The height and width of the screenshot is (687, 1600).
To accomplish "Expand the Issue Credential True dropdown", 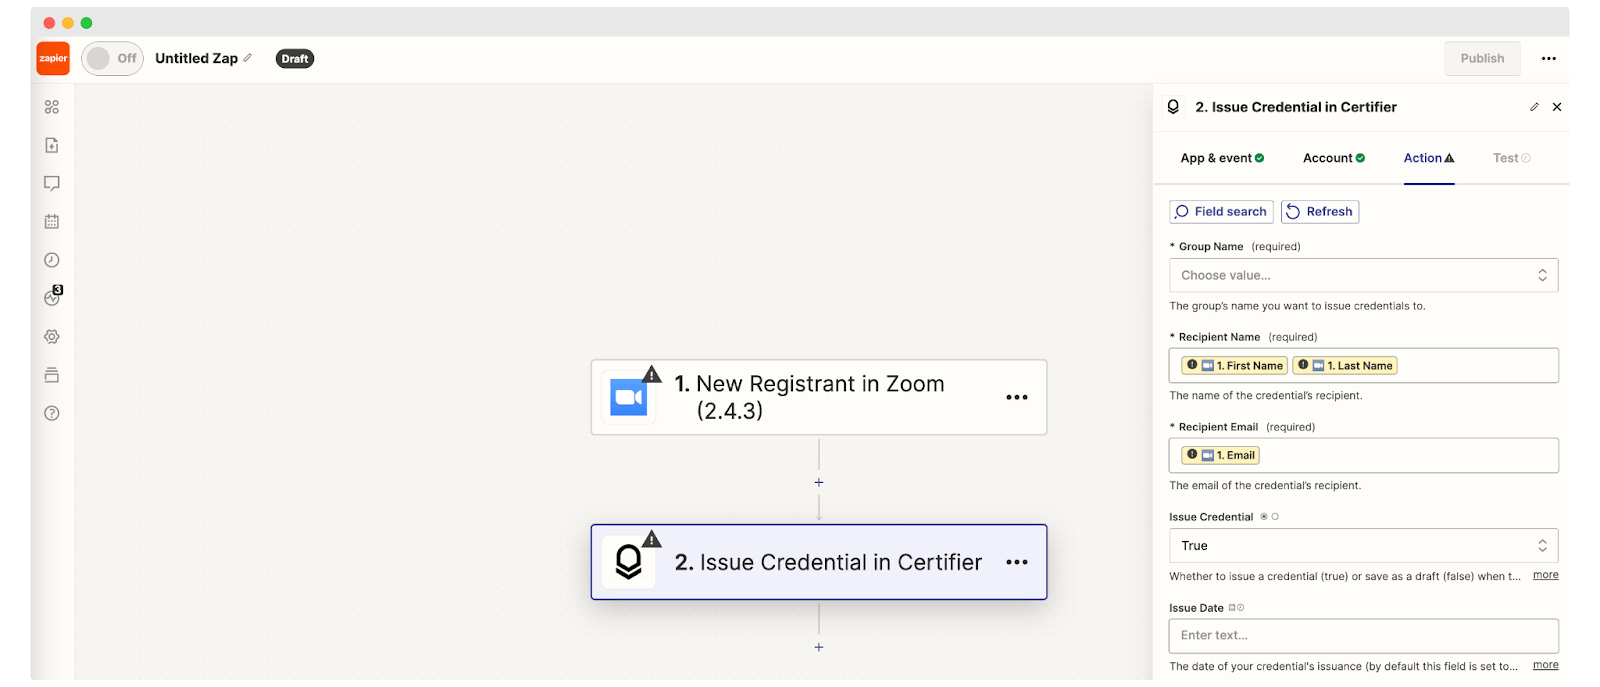I will [x=1363, y=546].
